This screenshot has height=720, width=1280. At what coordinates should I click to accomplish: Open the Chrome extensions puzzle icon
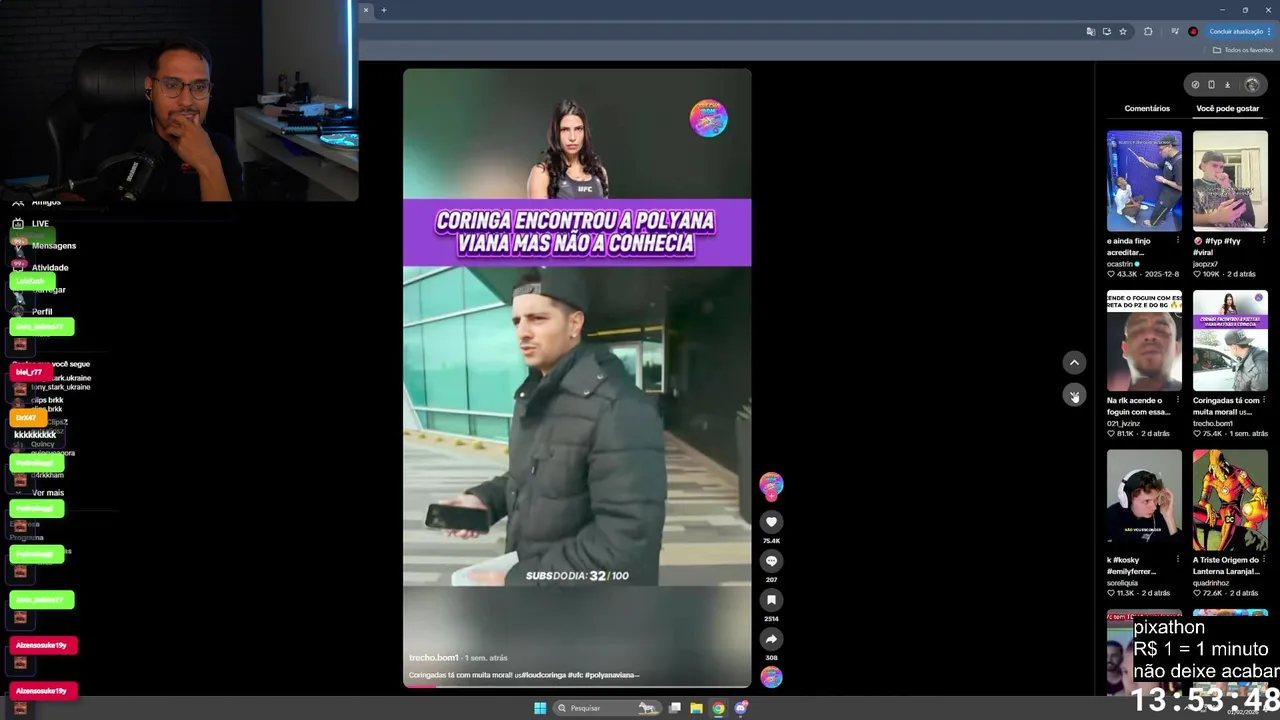point(1148,31)
